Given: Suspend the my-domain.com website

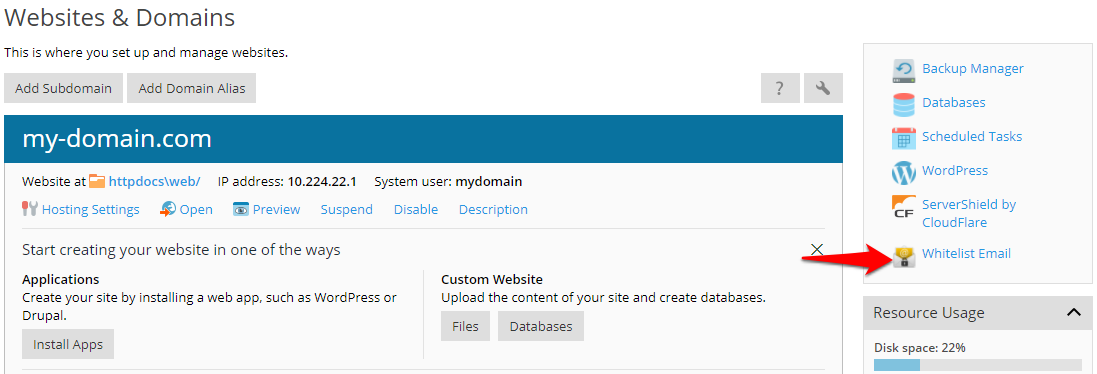Looking at the screenshot, I should tap(346, 210).
